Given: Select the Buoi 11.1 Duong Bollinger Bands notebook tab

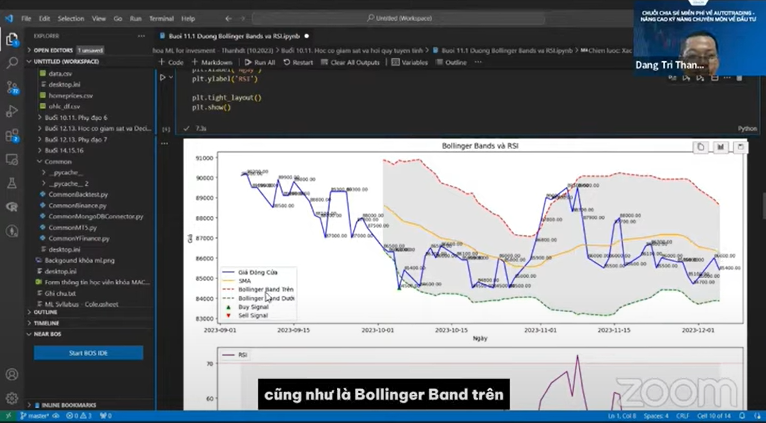Looking at the screenshot, I should [x=234, y=36].
